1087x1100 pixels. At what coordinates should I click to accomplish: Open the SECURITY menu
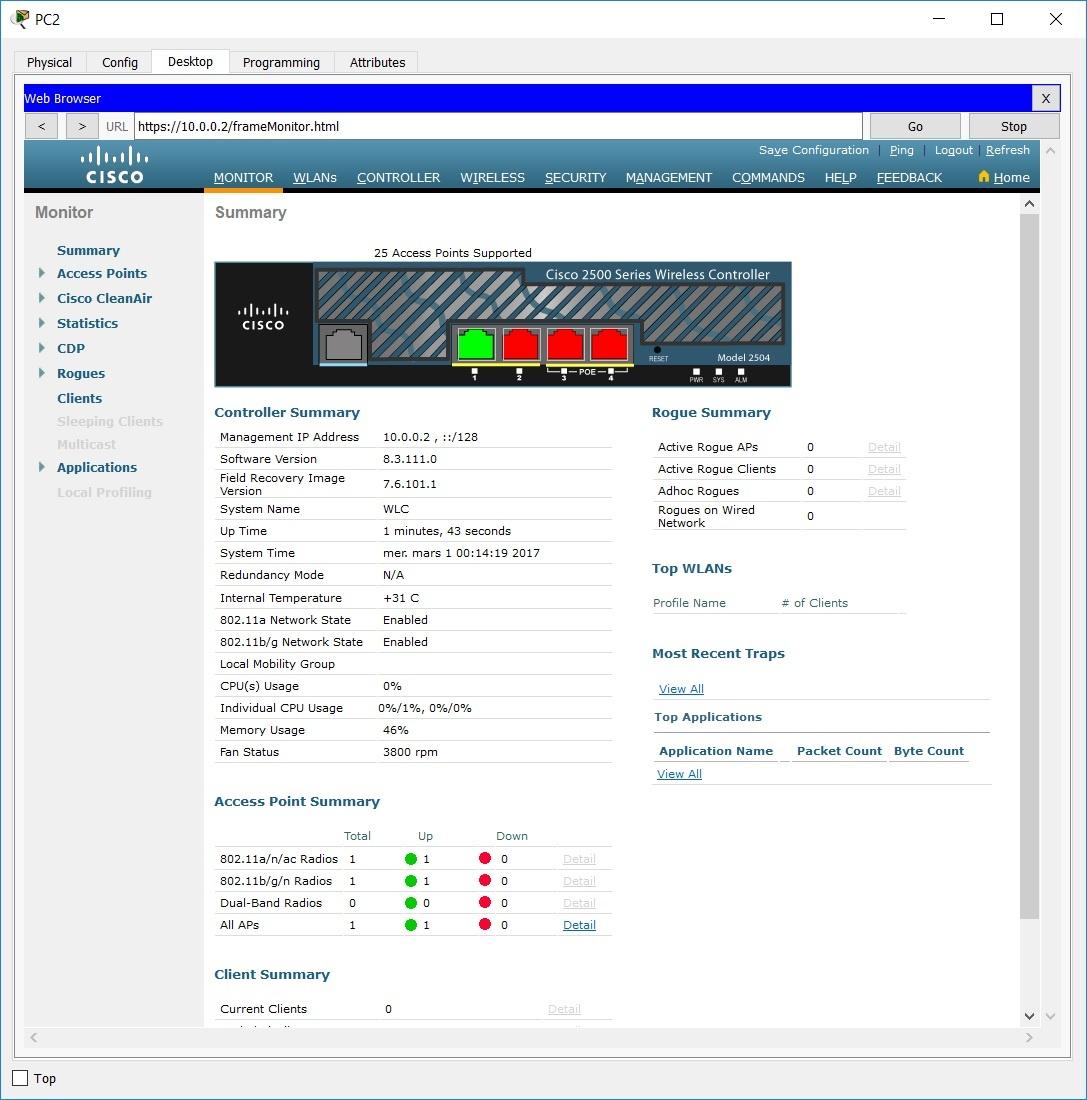tap(575, 177)
